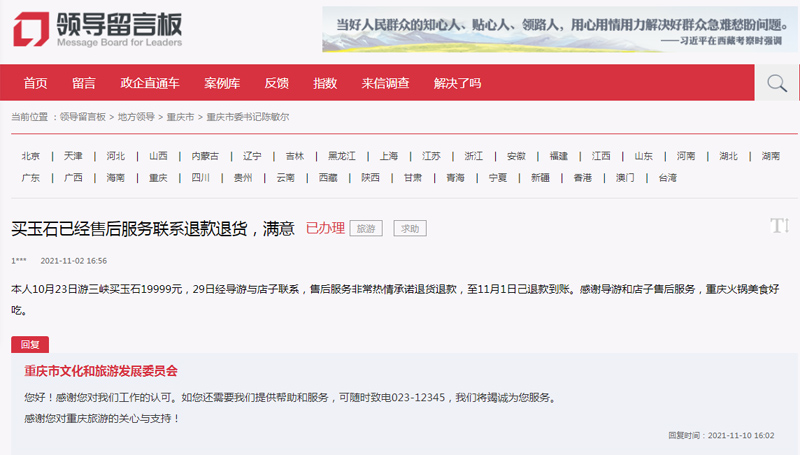Open the 指数 navigation item
800x455 pixels.
pos(325,83)
